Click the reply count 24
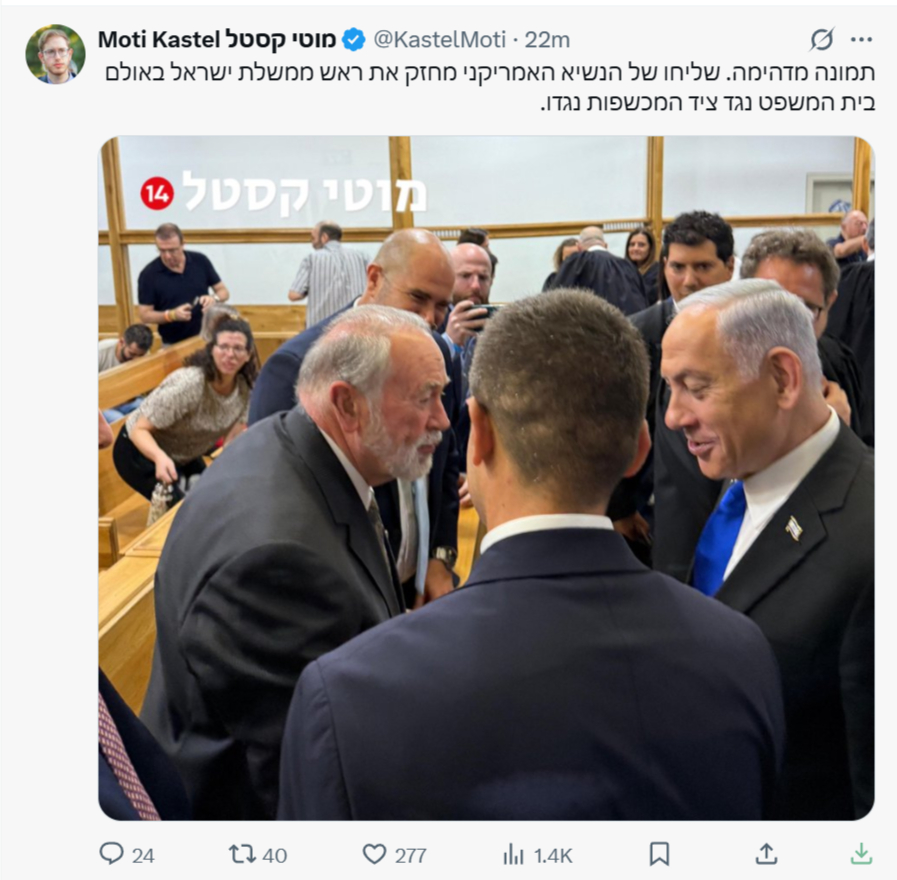This screenshot has width=897, height=880. [x=143, y=855]
